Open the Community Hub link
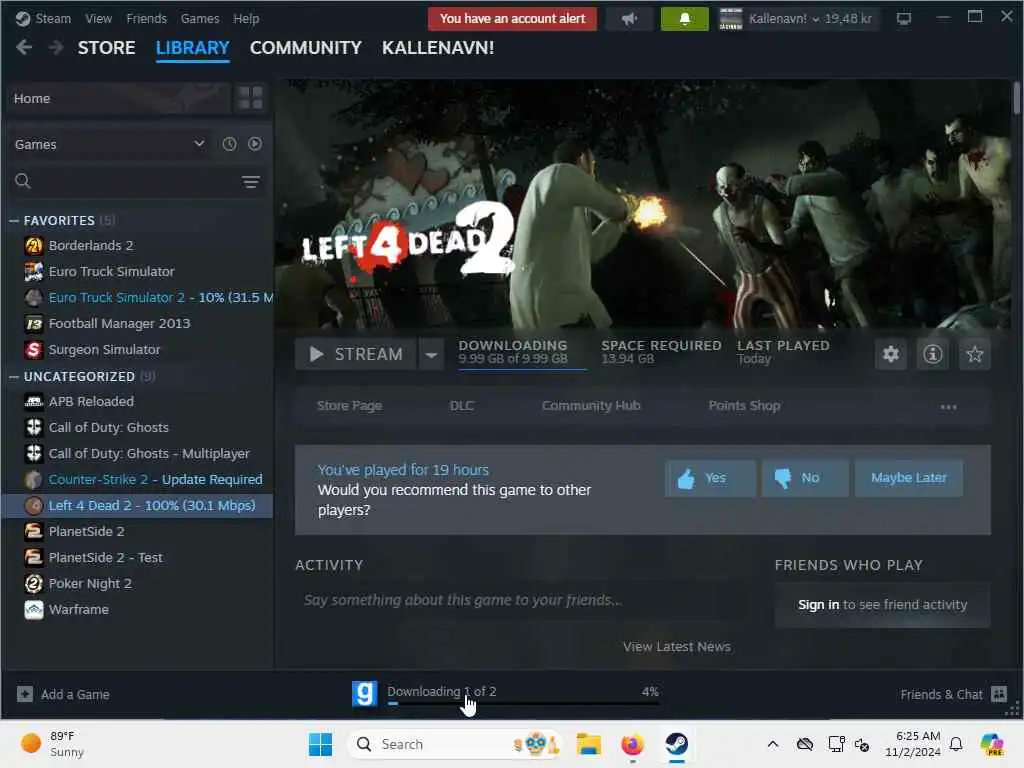 591,406
